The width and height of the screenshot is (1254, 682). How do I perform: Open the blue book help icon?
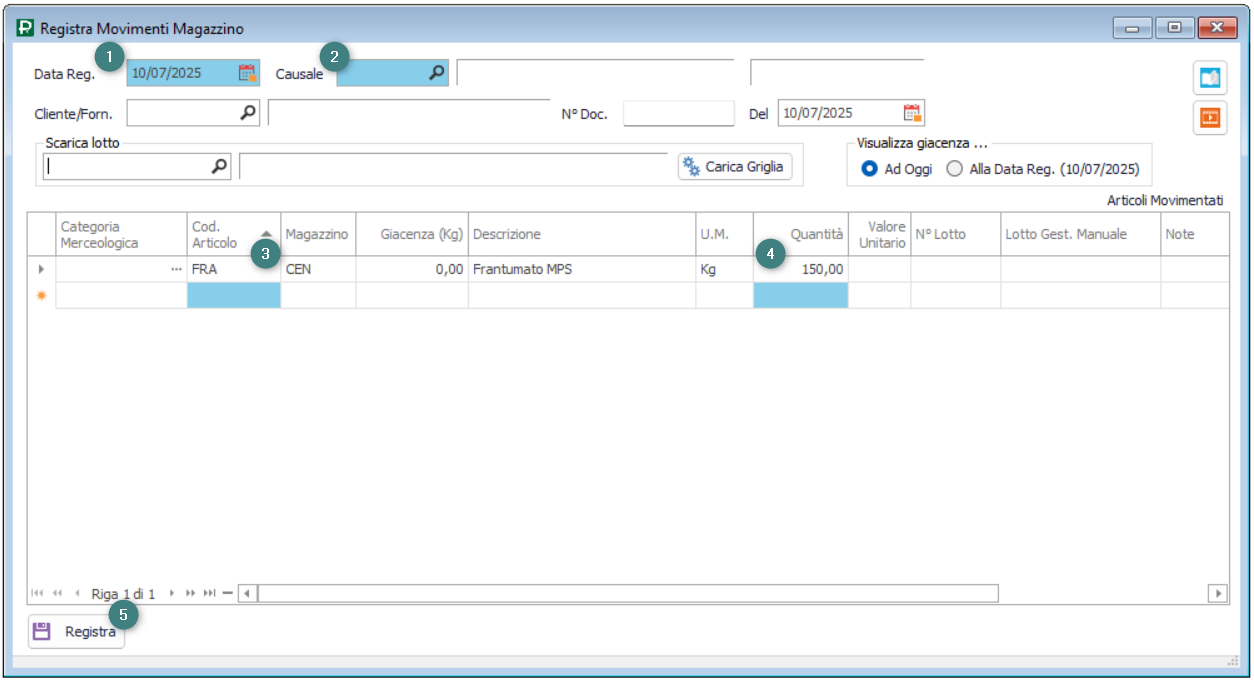[1210, 78]
